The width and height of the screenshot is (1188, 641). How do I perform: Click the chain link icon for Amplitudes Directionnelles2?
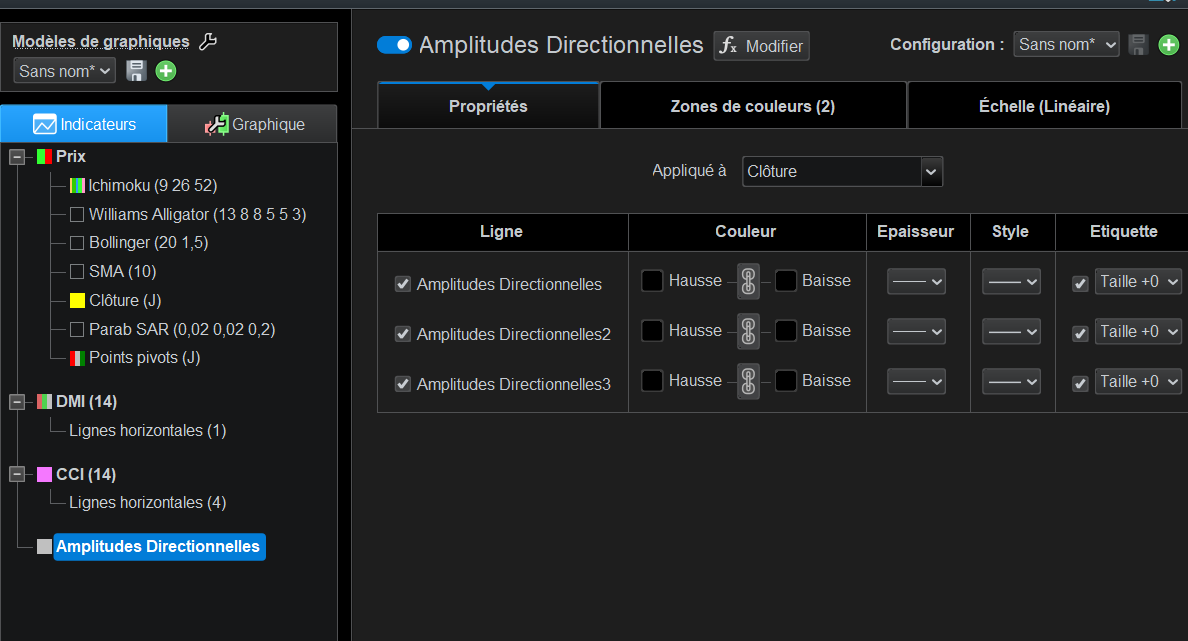(748, 331)
